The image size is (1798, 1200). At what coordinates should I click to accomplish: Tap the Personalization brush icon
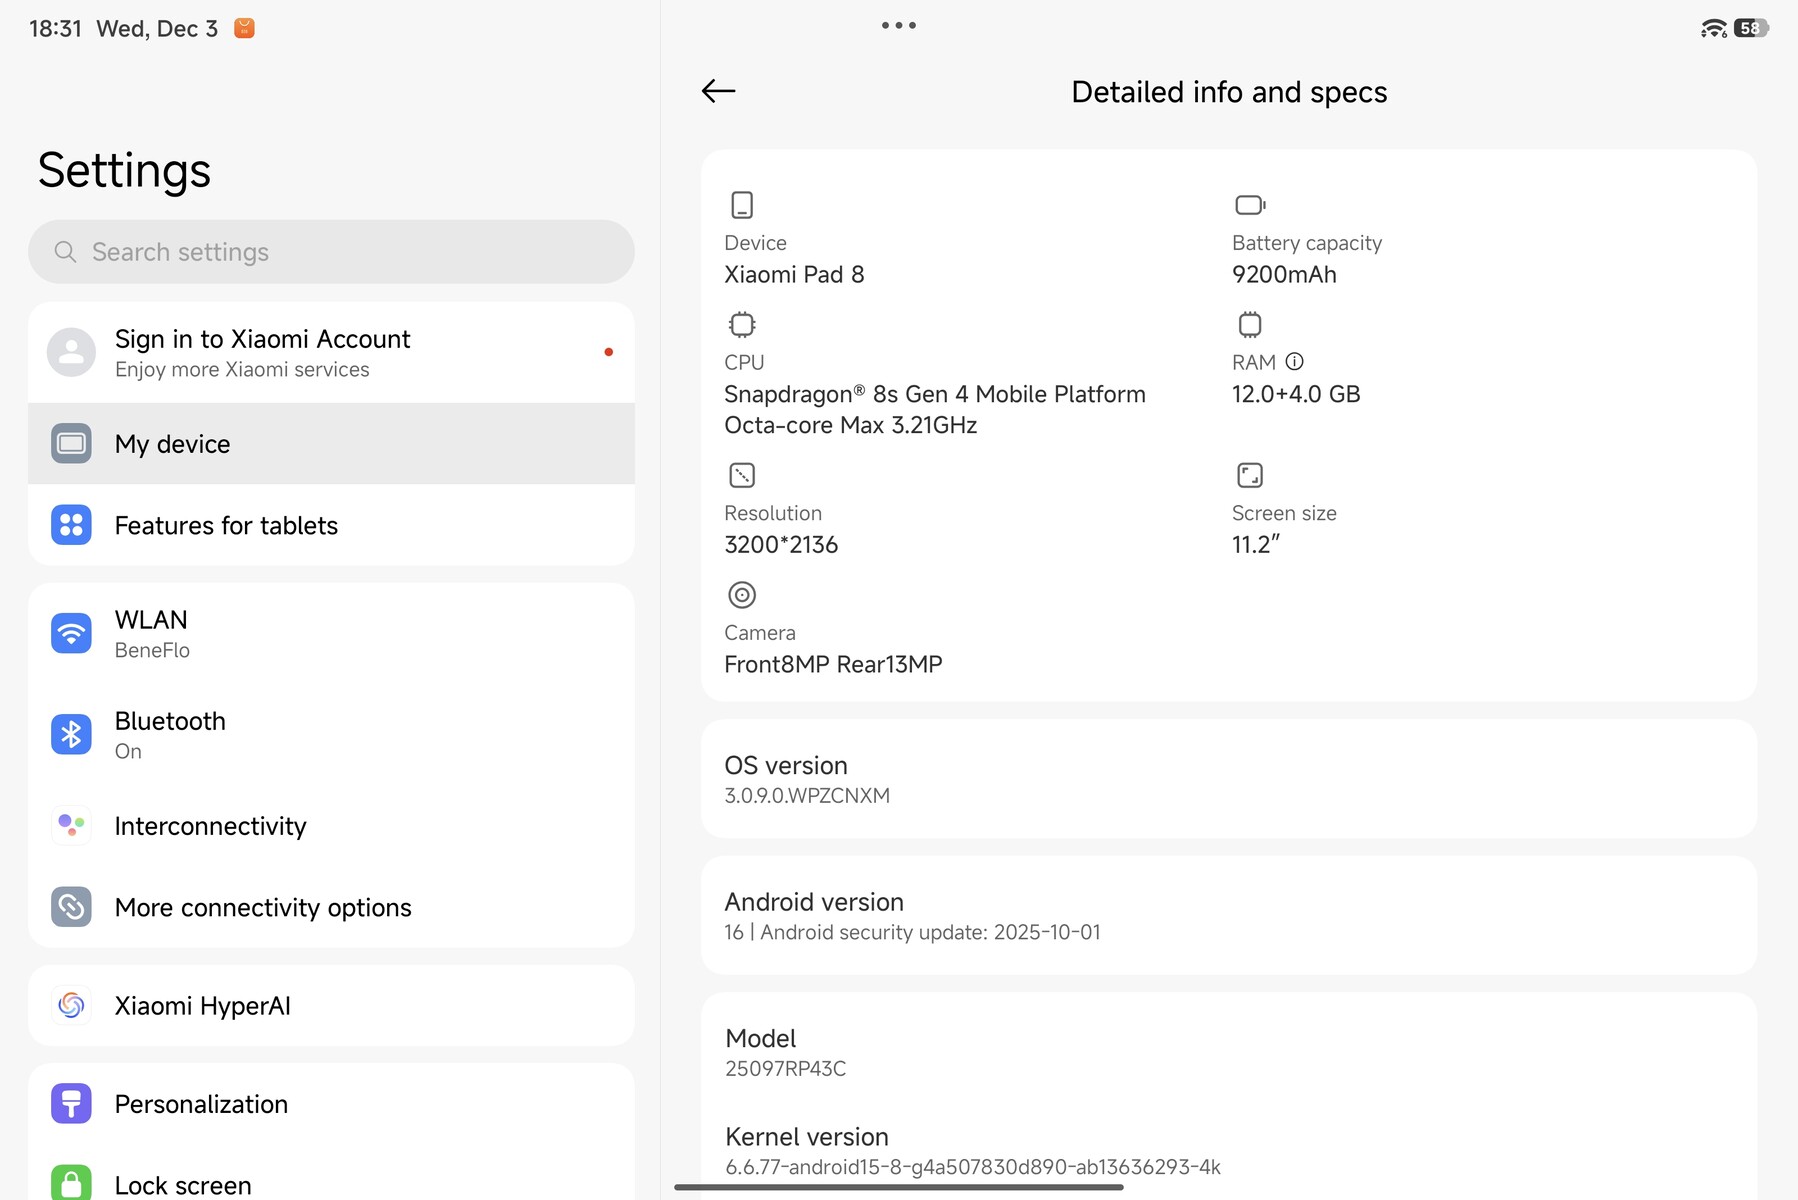pos(71,1104)
